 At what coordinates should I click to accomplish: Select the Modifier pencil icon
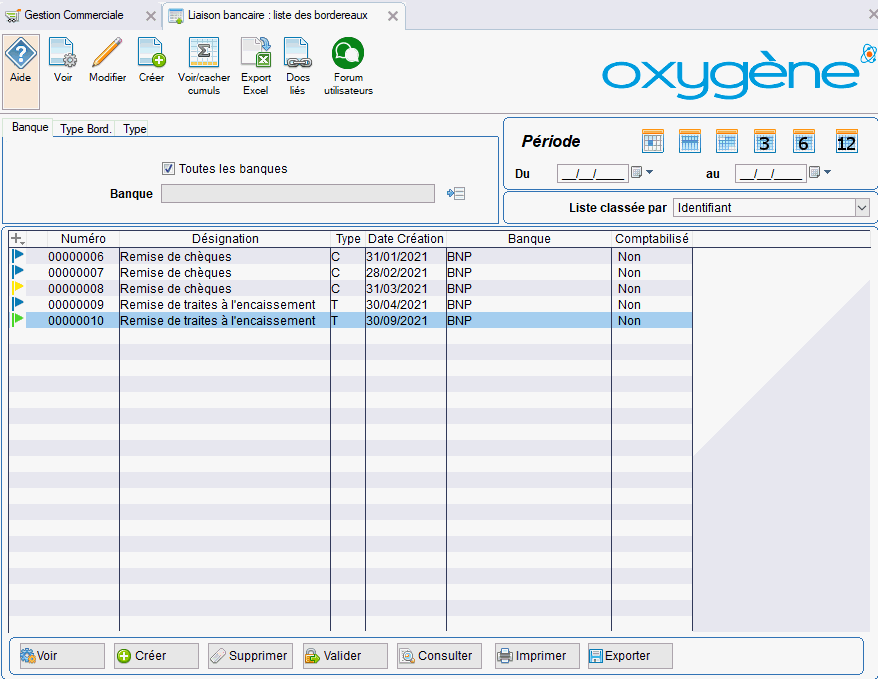pos(108,60)
